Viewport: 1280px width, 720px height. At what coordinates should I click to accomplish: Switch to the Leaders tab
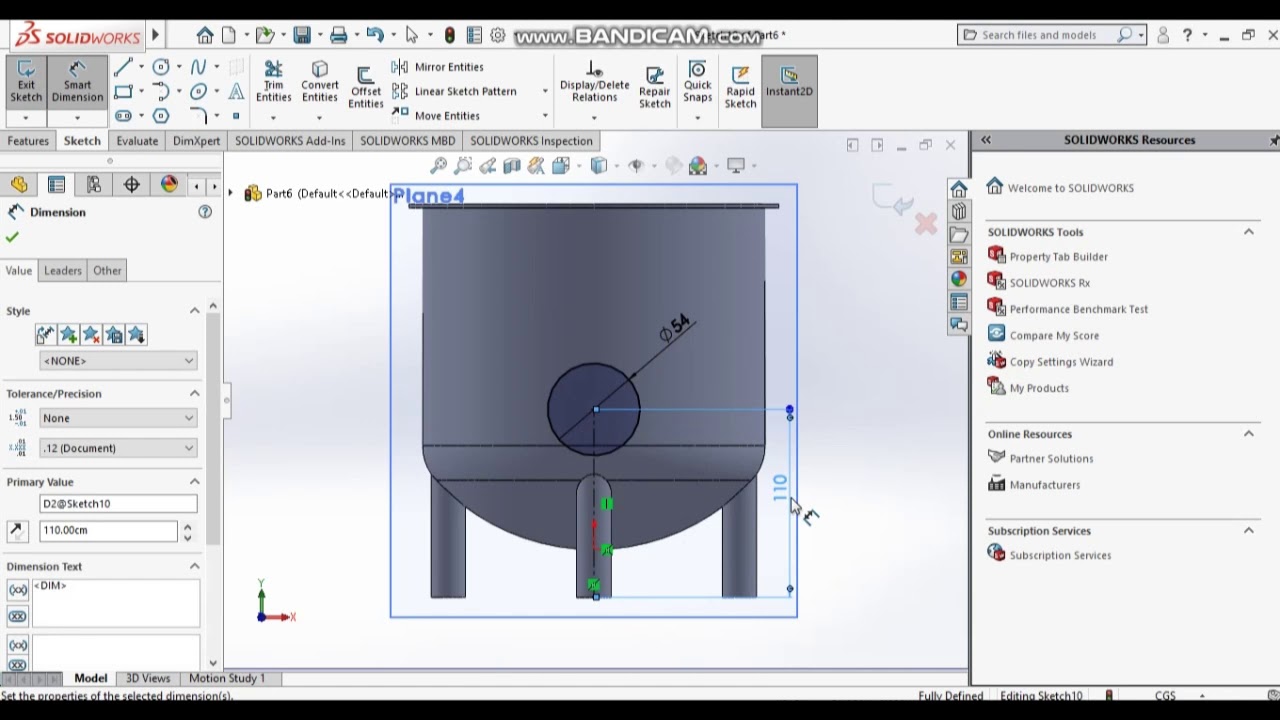[62, 270]
